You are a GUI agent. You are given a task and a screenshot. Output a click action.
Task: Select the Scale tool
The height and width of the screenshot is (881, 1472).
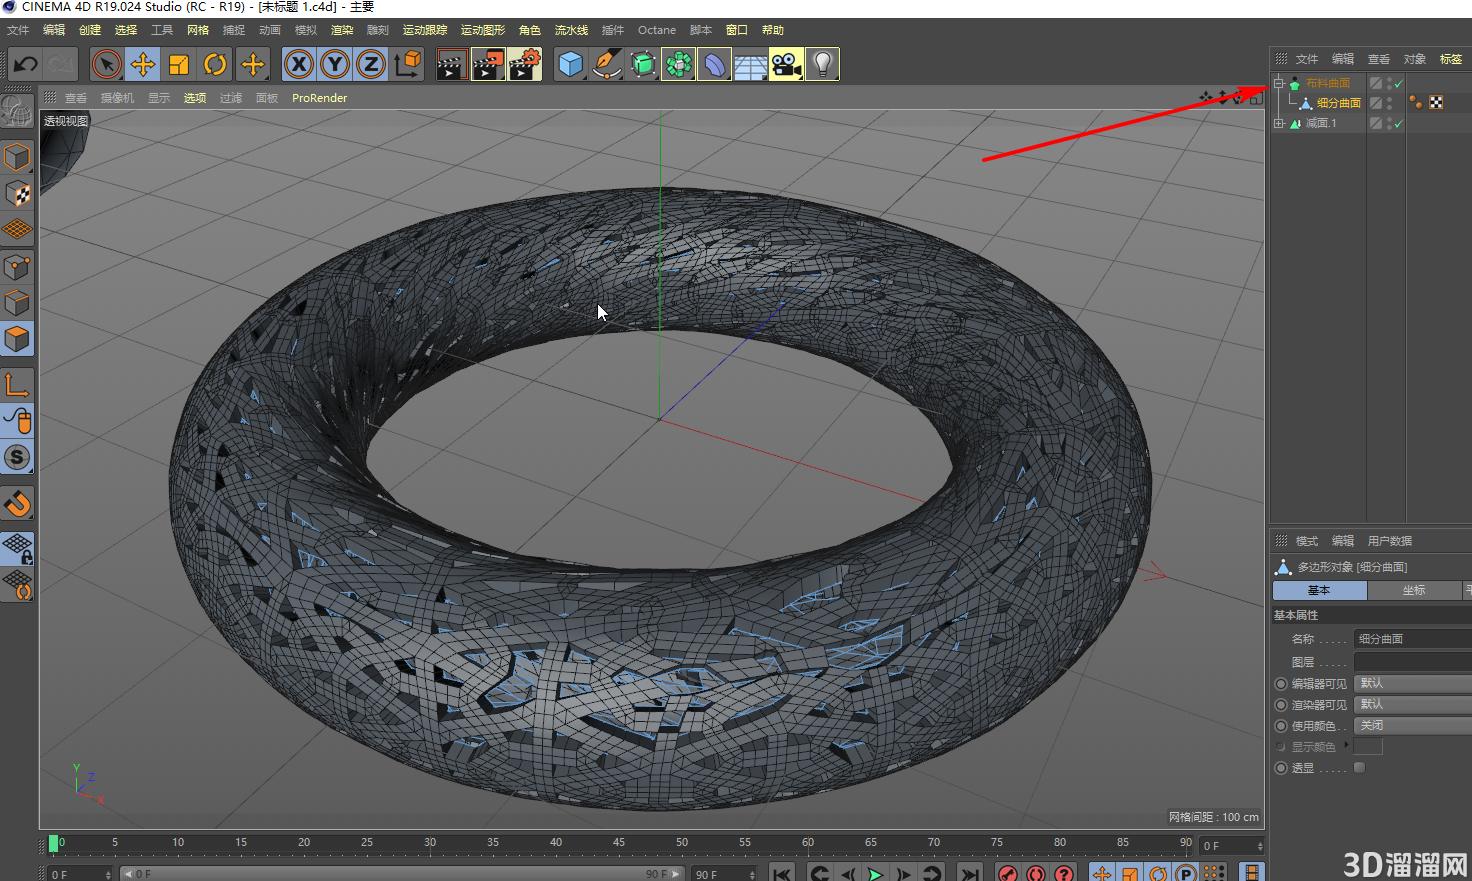coord(179,65)
